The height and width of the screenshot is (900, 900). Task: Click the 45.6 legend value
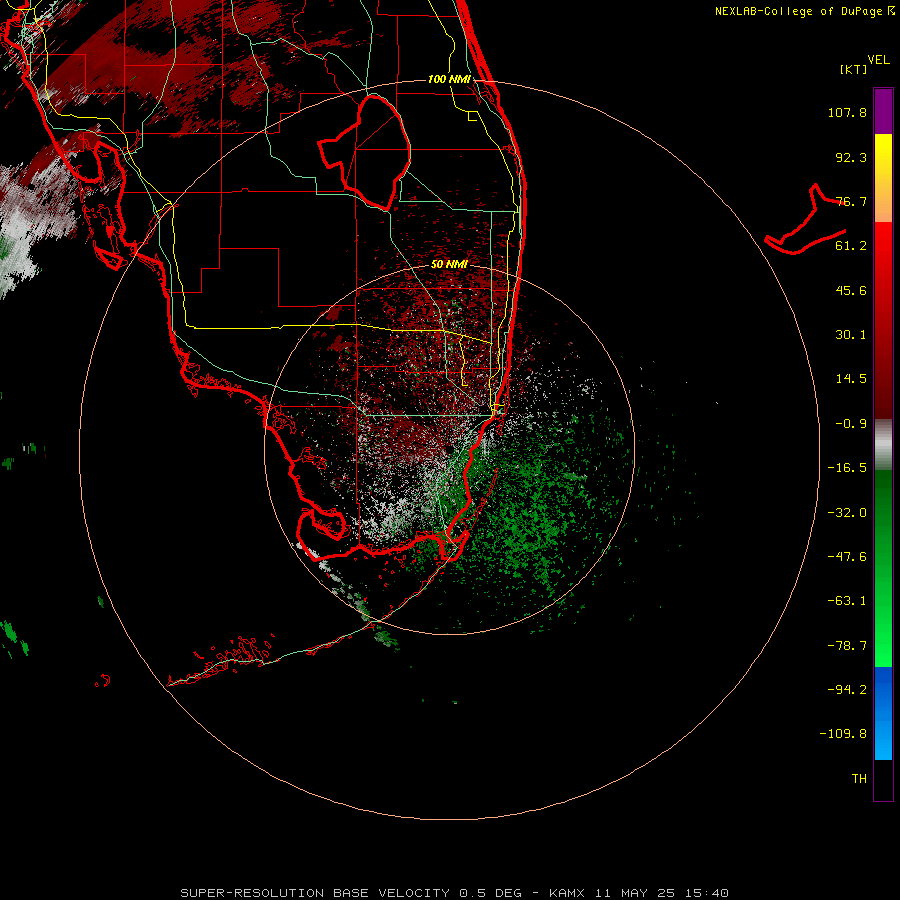pyautogui.click(x=851, y=290)
